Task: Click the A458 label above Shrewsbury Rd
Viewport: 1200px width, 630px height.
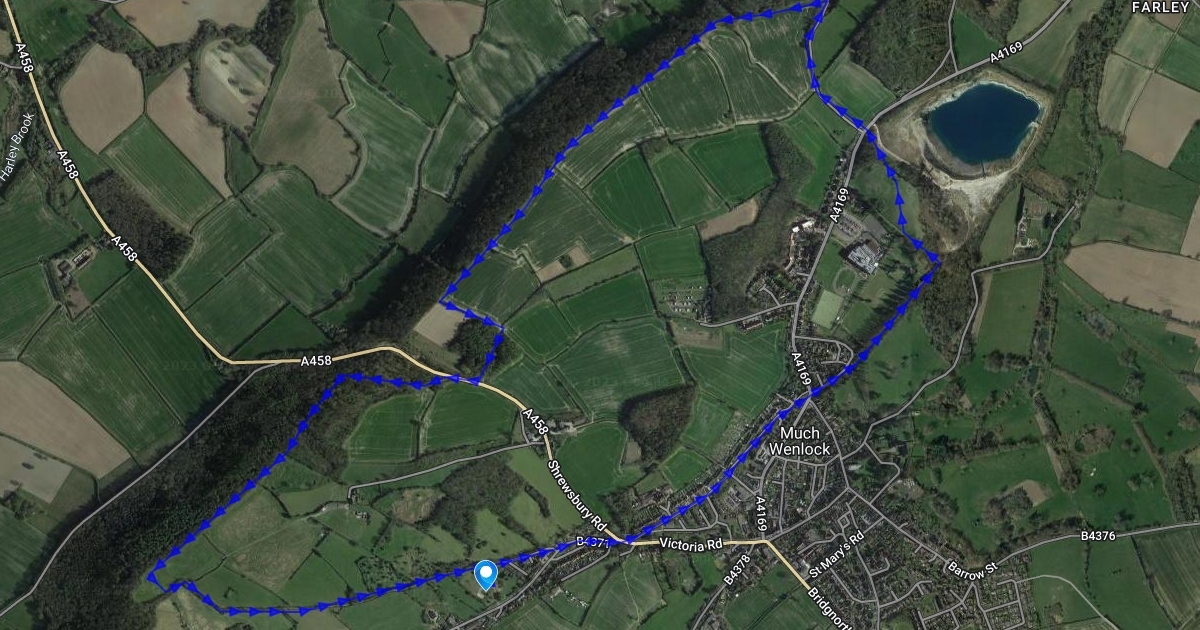Action: [x=536, y=424]
